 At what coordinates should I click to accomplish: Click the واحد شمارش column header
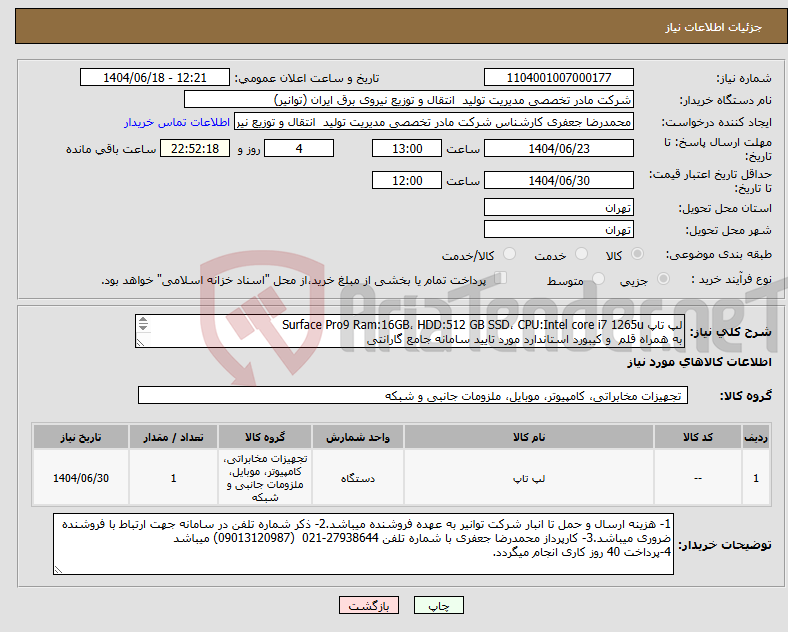[x=358, y=437]
